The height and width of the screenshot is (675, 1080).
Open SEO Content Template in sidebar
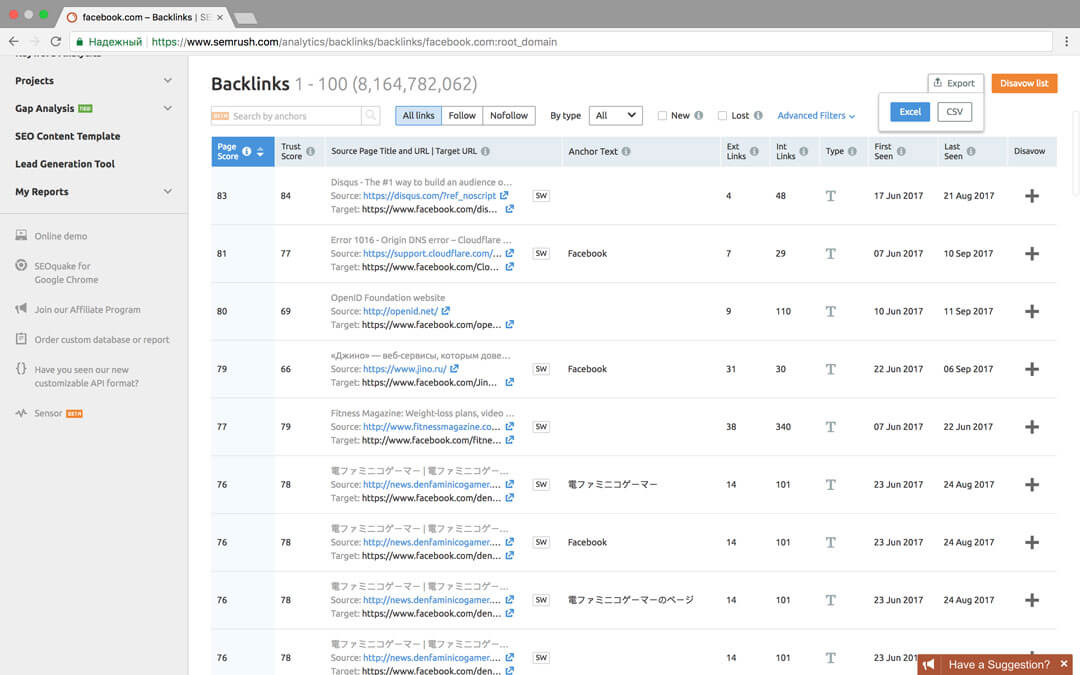tap(68, 136)
